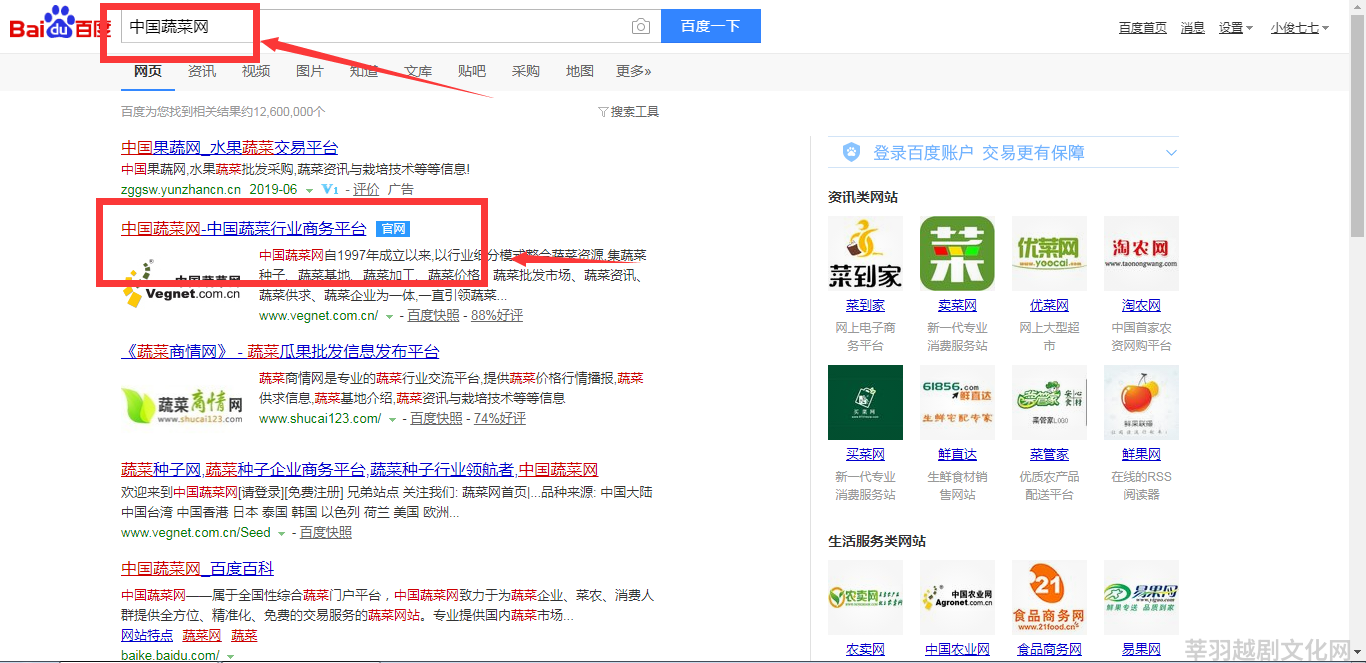Open 蔬菜种子网 result title

tap(360, 470)
